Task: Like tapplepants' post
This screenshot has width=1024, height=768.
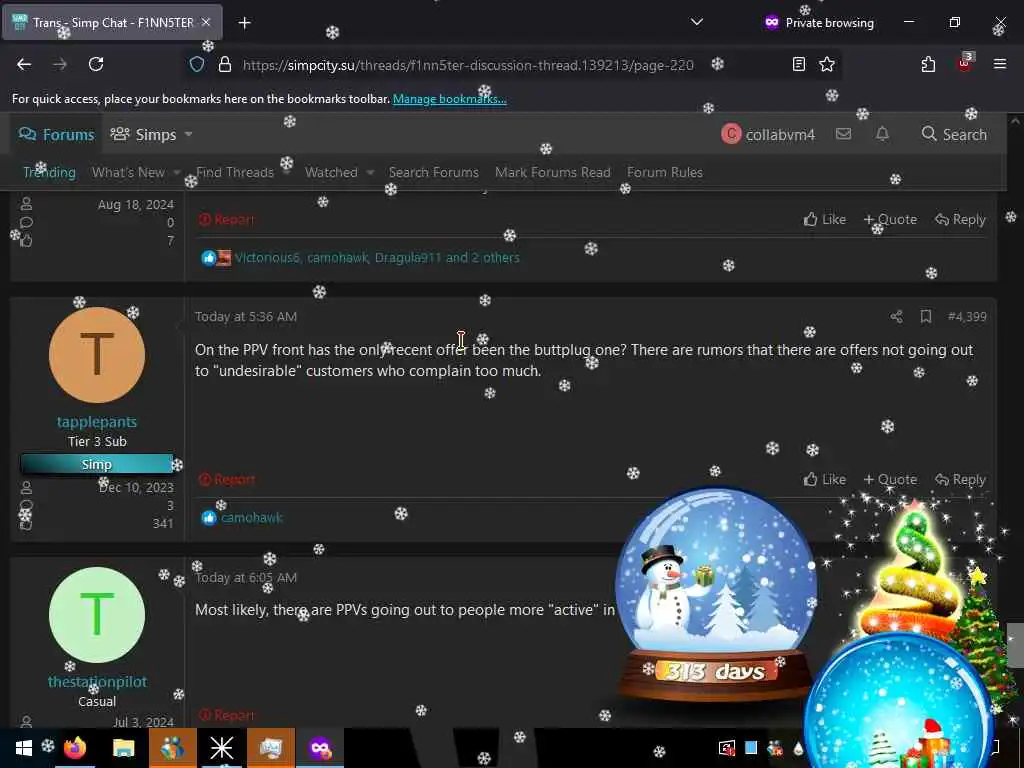Action: (x=825, y=479)
